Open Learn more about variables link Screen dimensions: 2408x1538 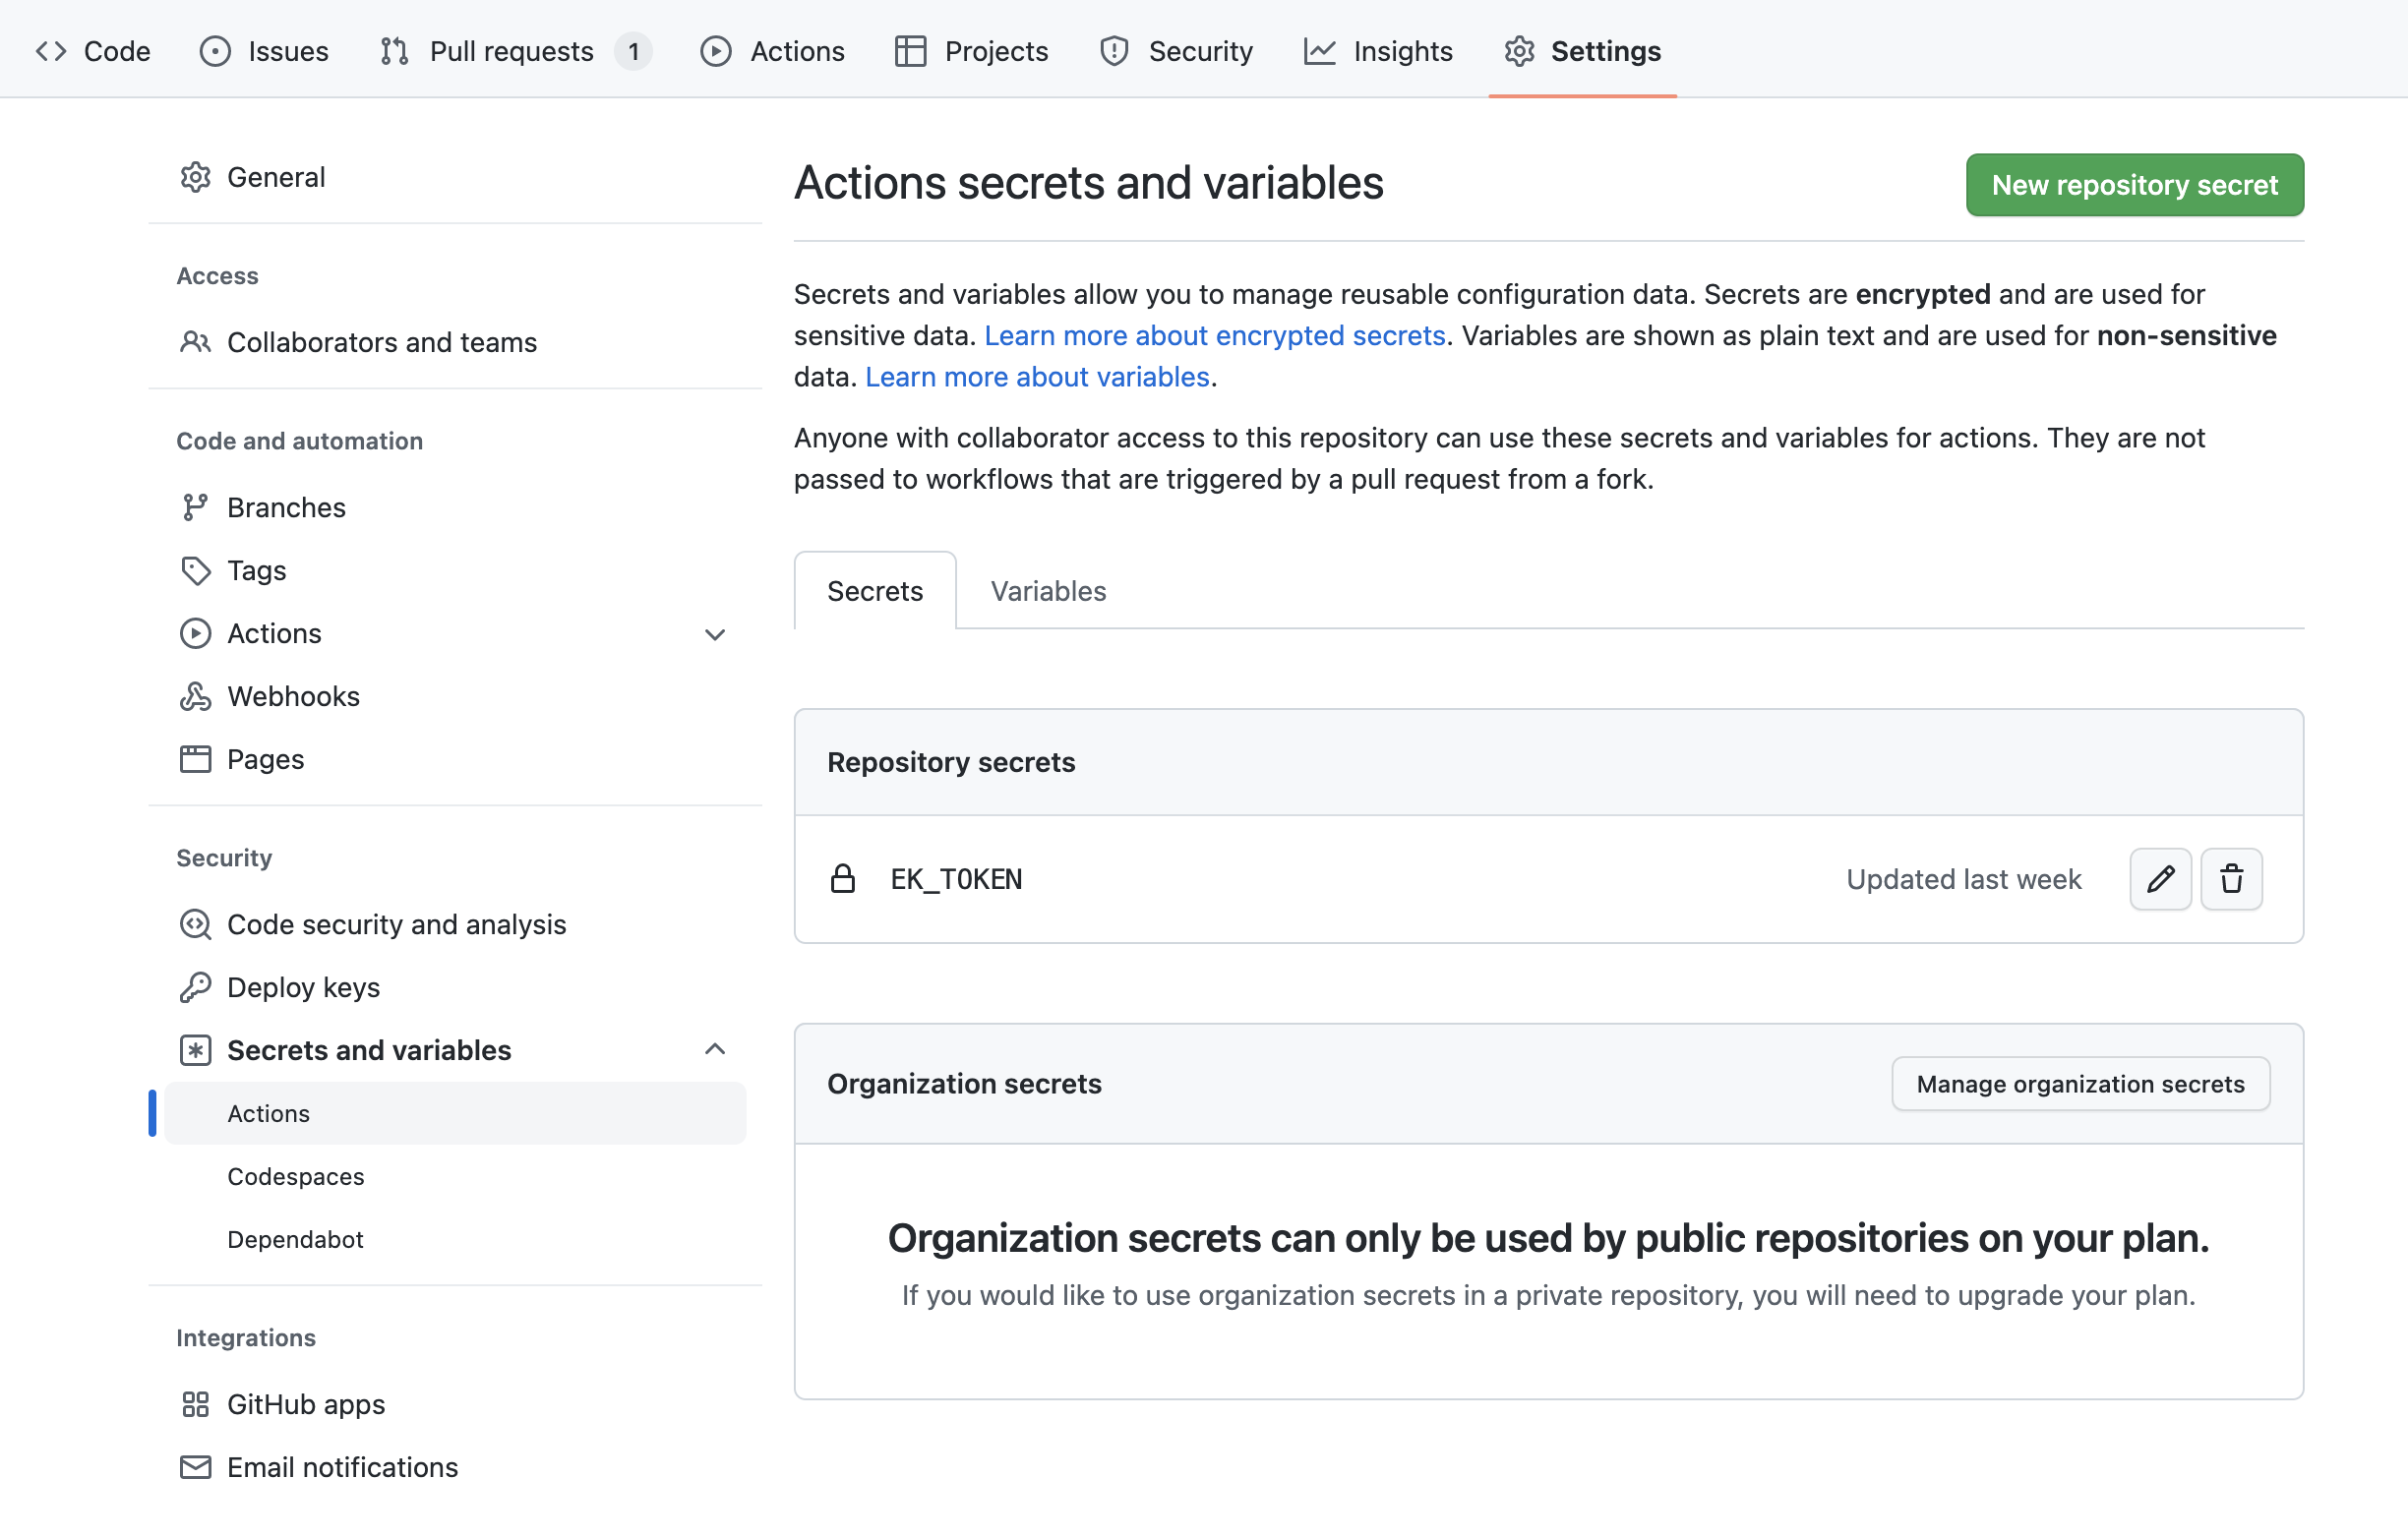click(x=1037, y=377)
